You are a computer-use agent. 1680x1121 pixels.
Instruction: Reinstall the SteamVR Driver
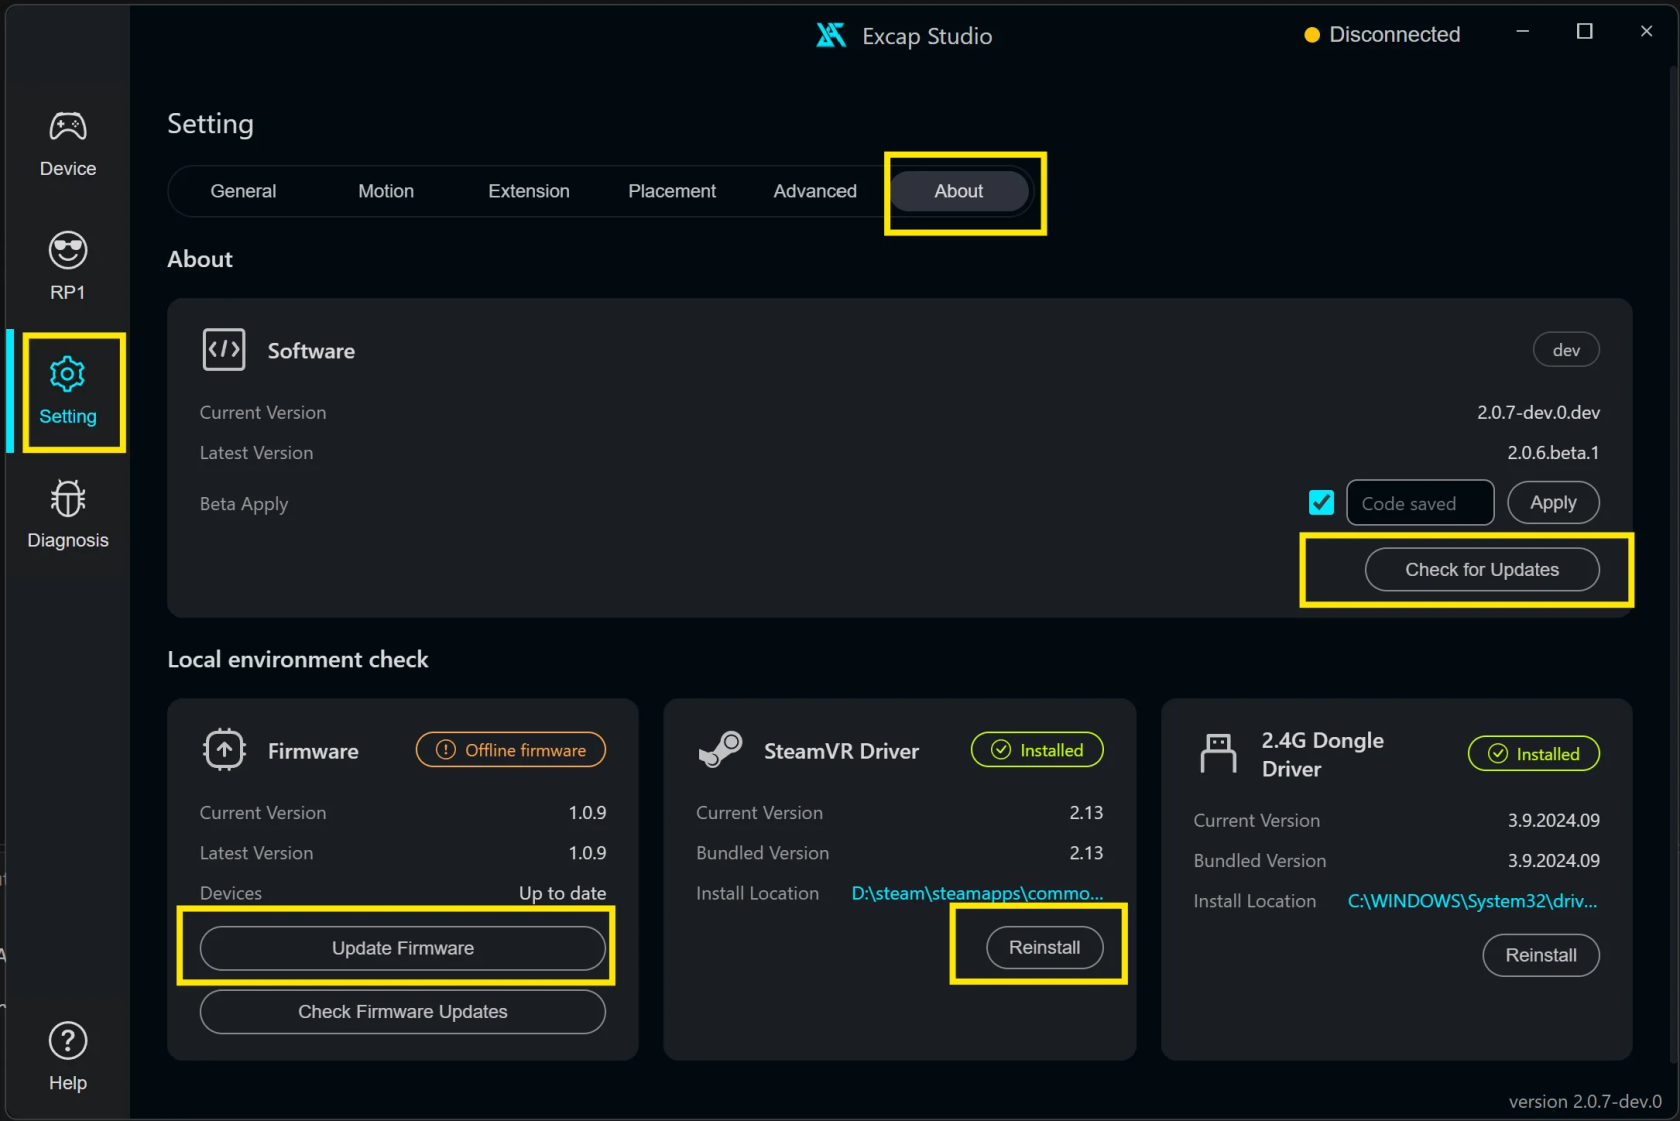point(1045,947)
